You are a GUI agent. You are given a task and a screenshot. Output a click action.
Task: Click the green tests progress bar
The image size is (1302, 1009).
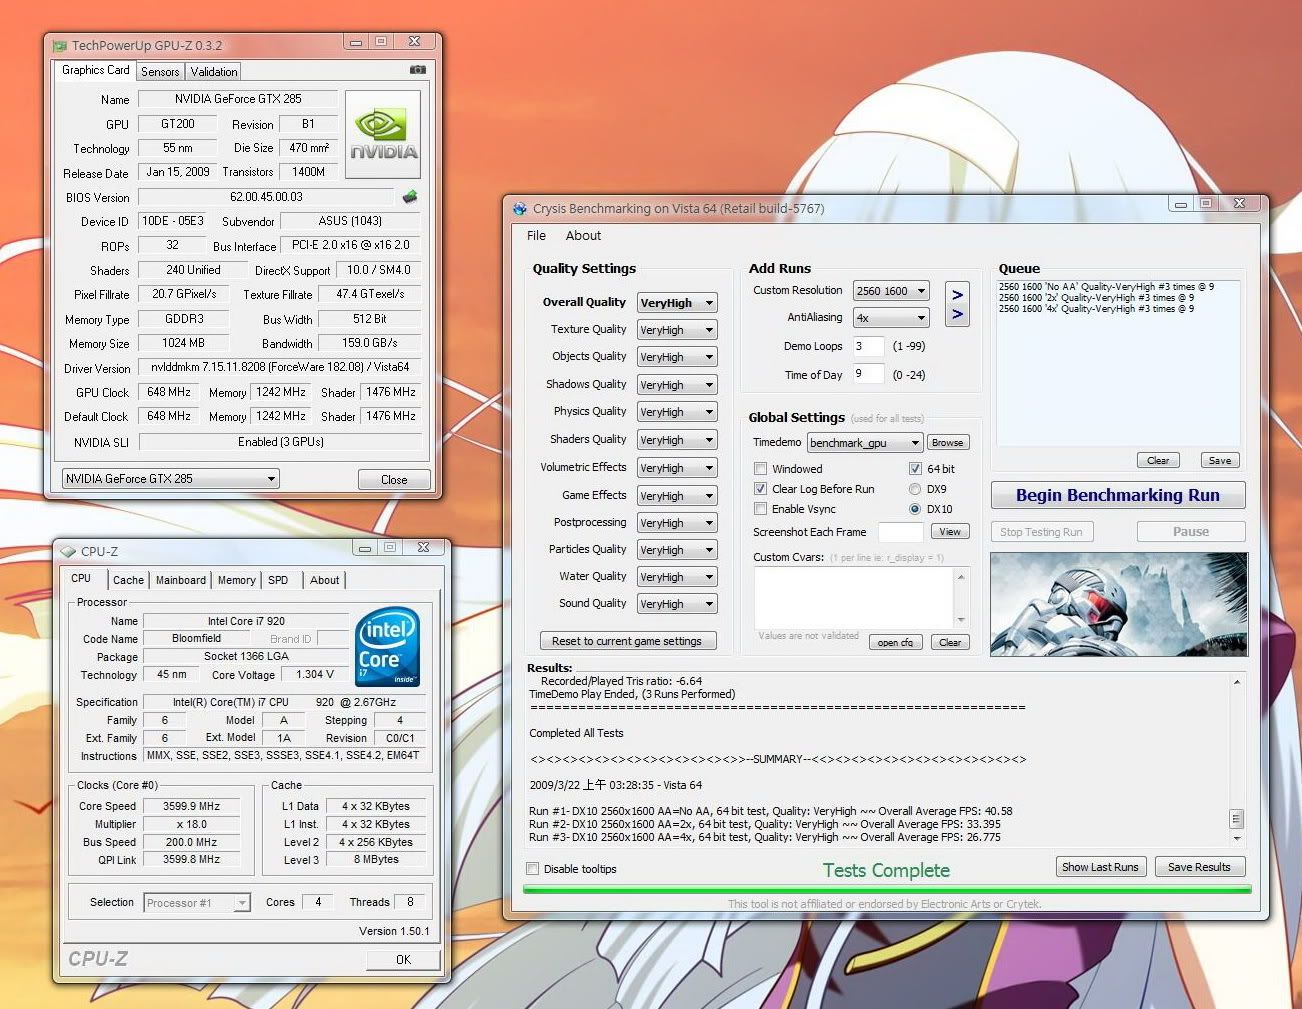click(887, 888)
